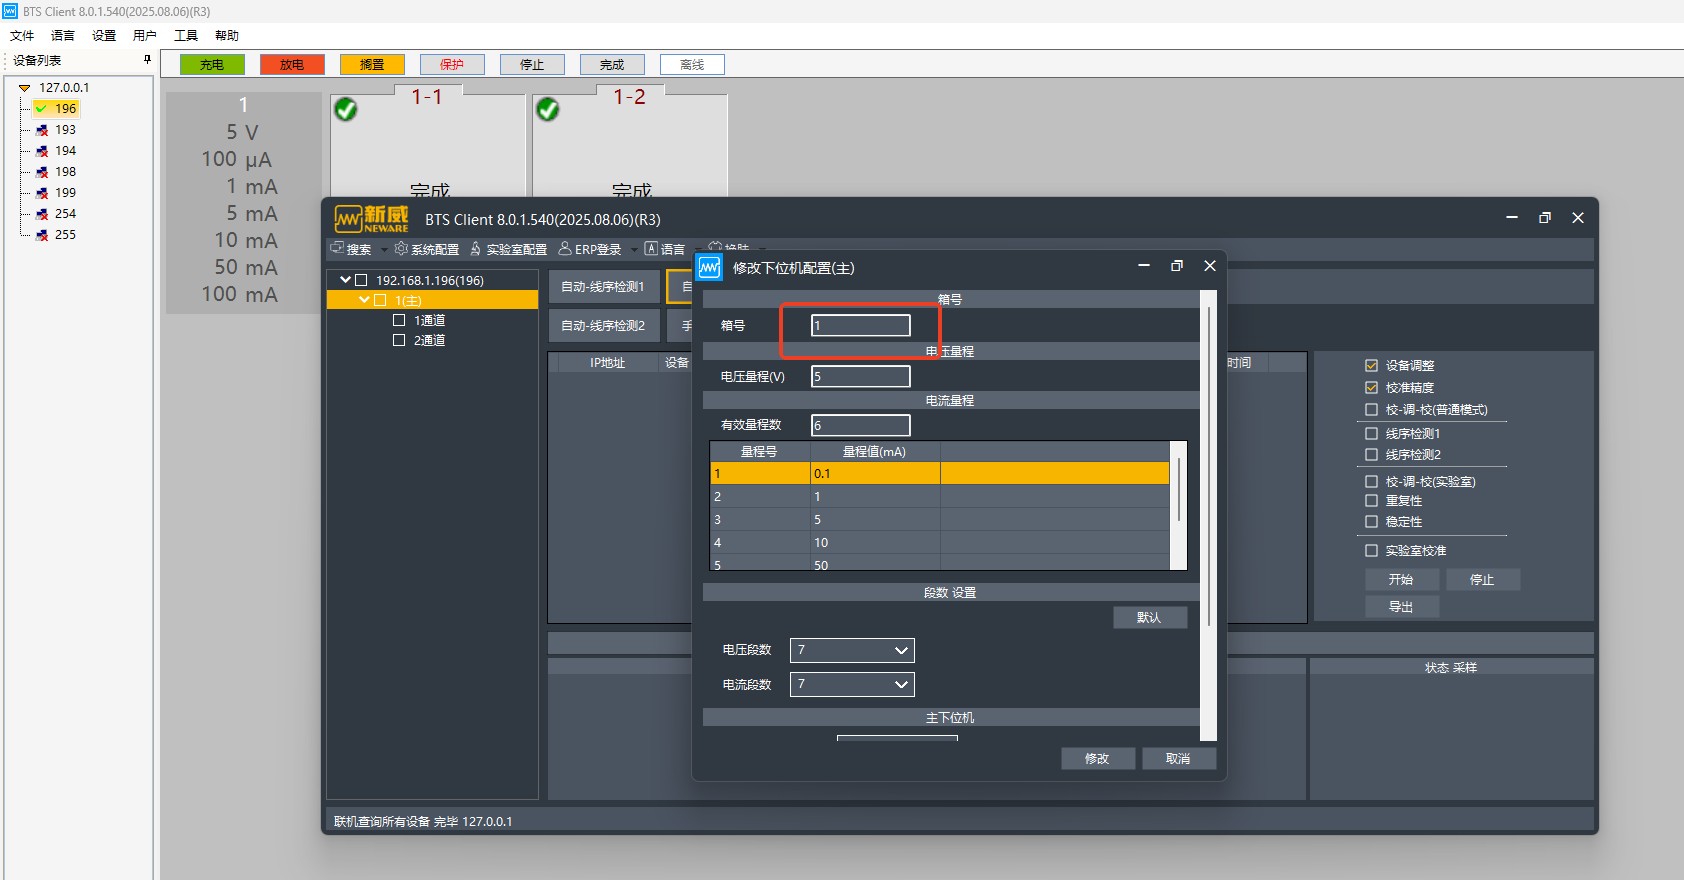Open 实验室配置 via its microscope icon
The width and height of the screenshot is (1684, 880).
click(x=476, y=248)
